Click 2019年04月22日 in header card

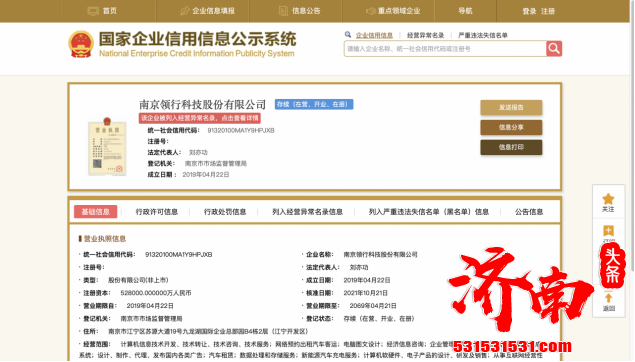(x=206, y=175)
